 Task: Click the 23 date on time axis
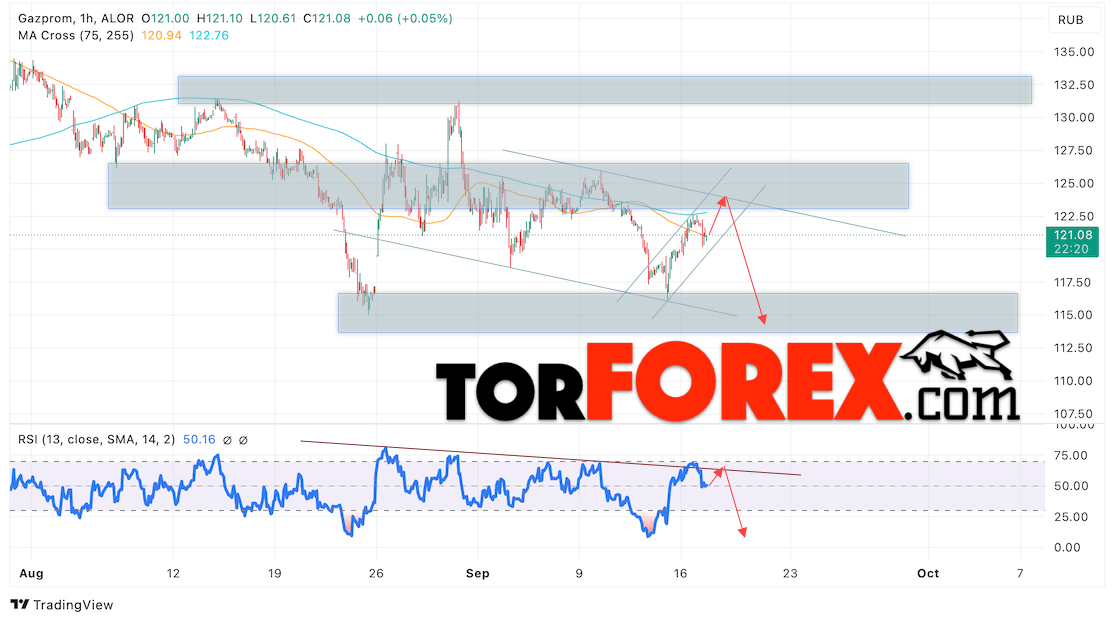(x=790, y=573)
